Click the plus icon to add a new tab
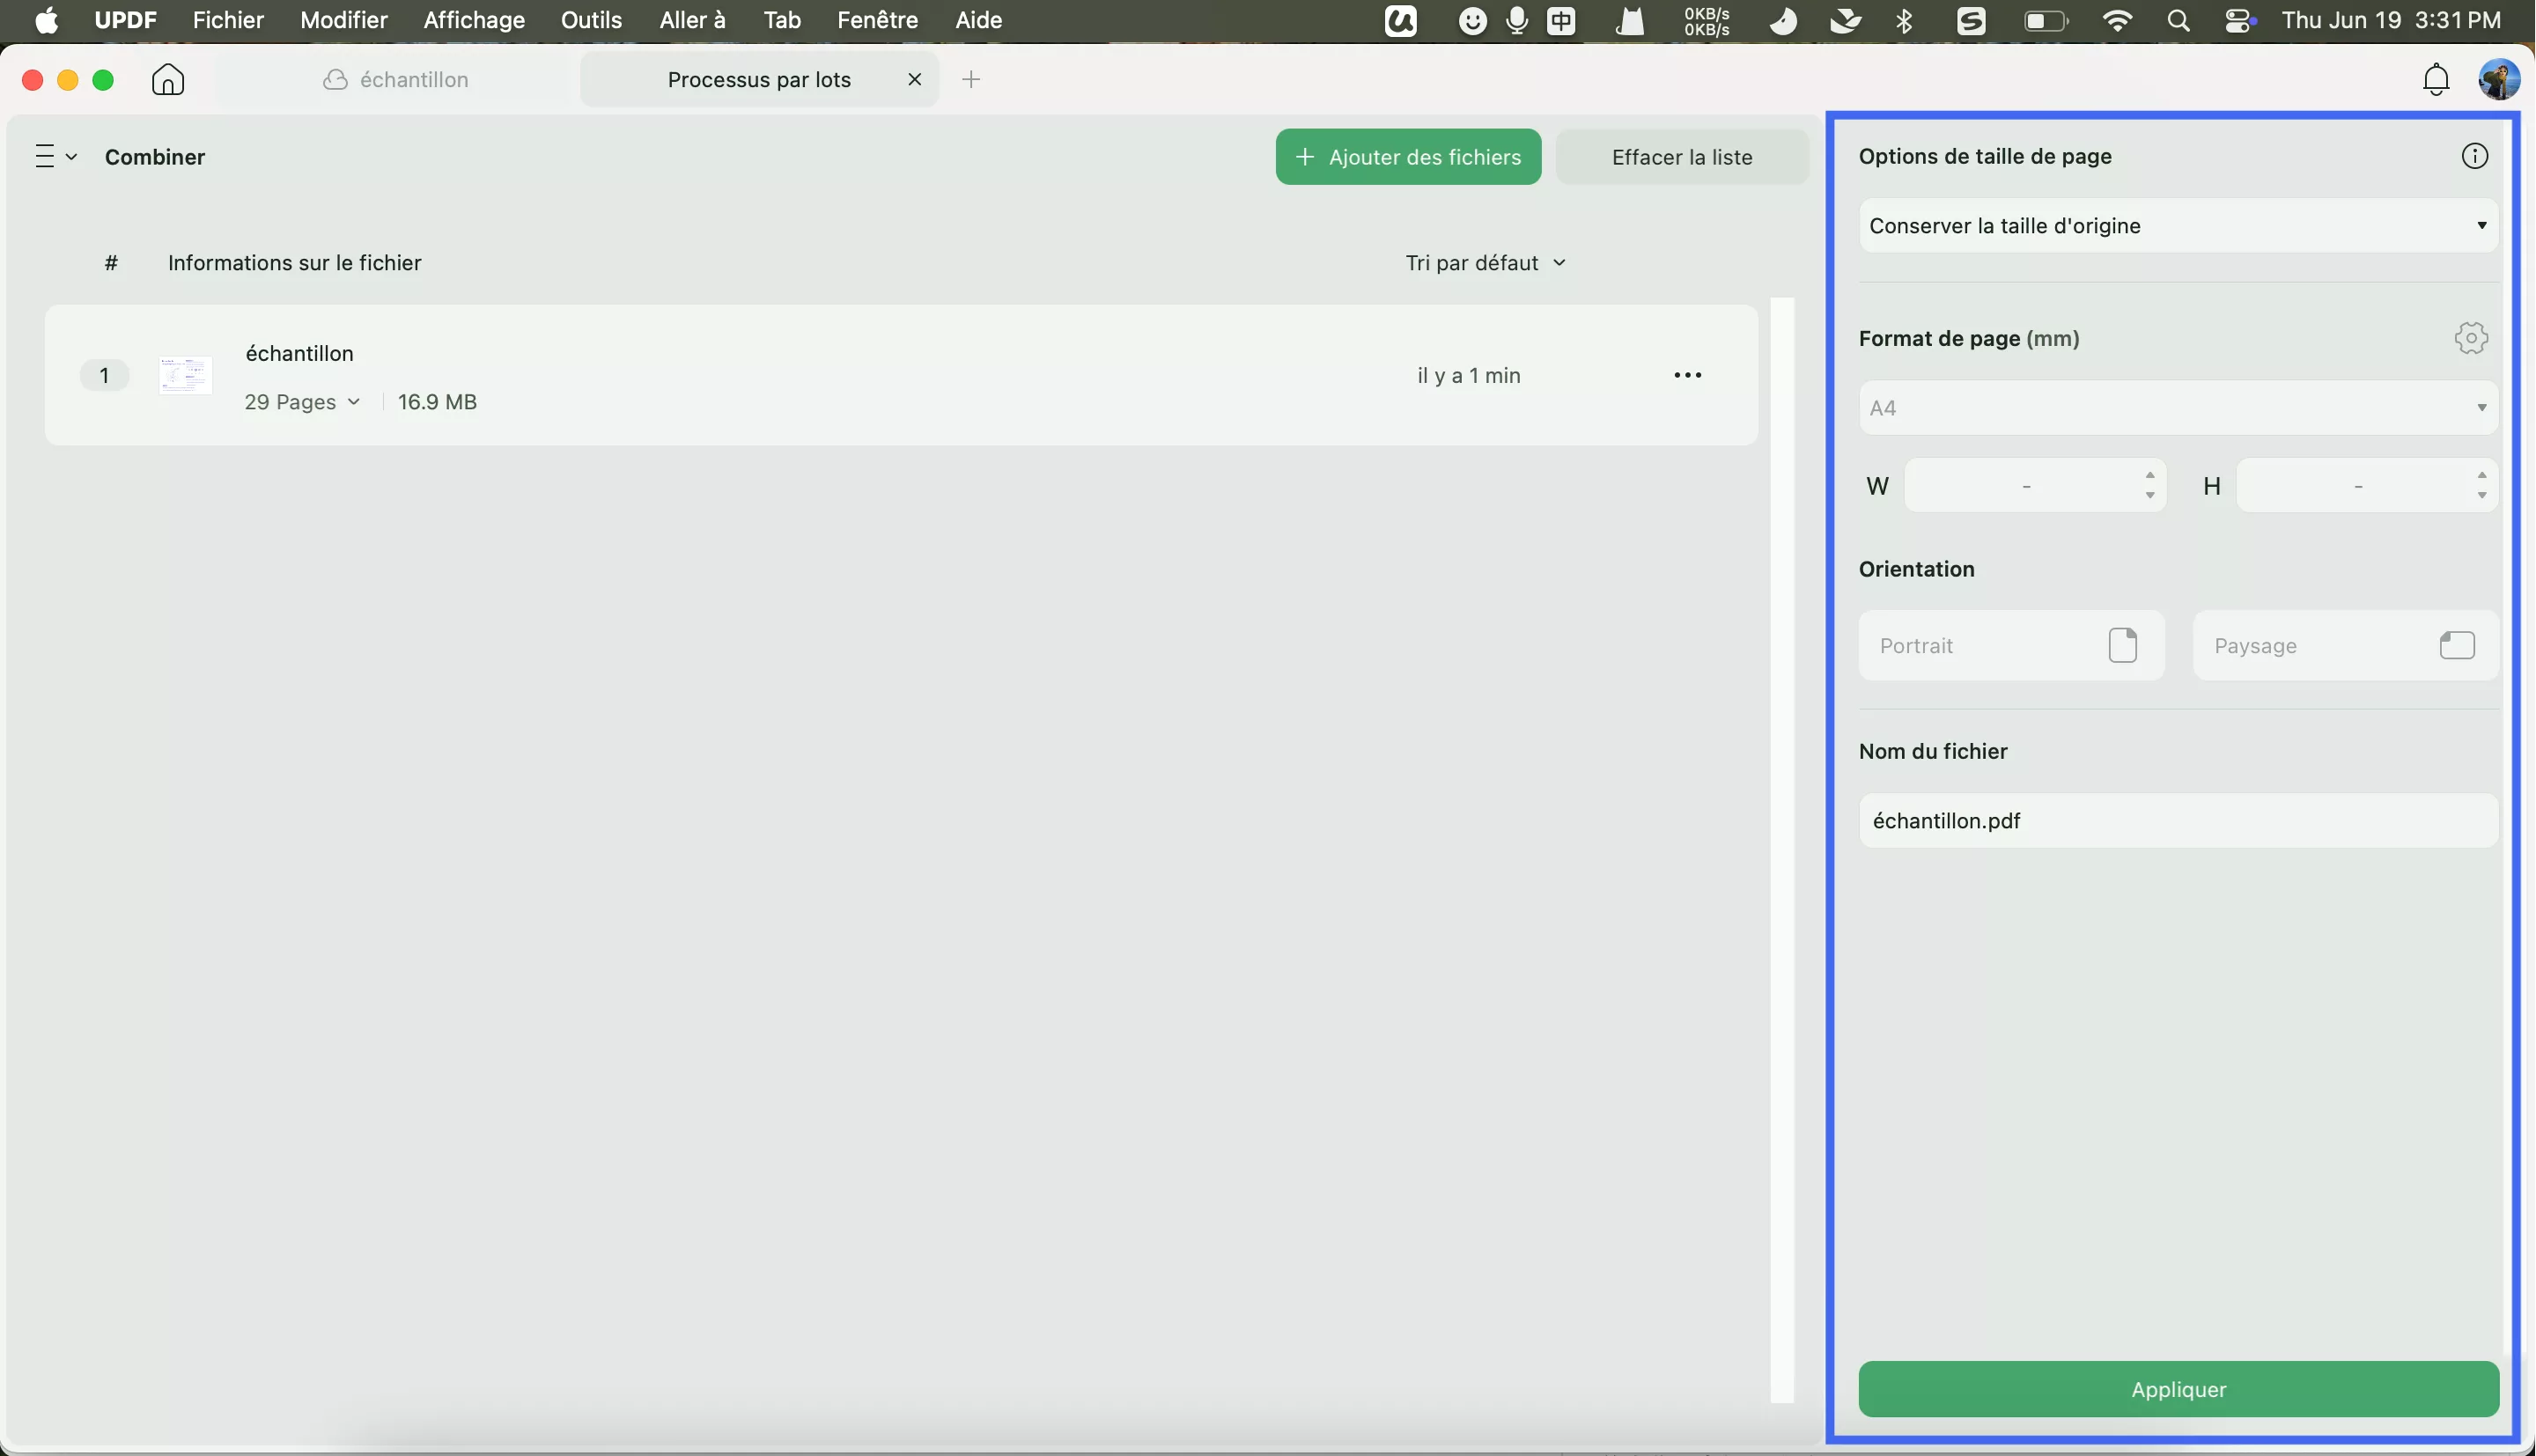 (971, 79)
